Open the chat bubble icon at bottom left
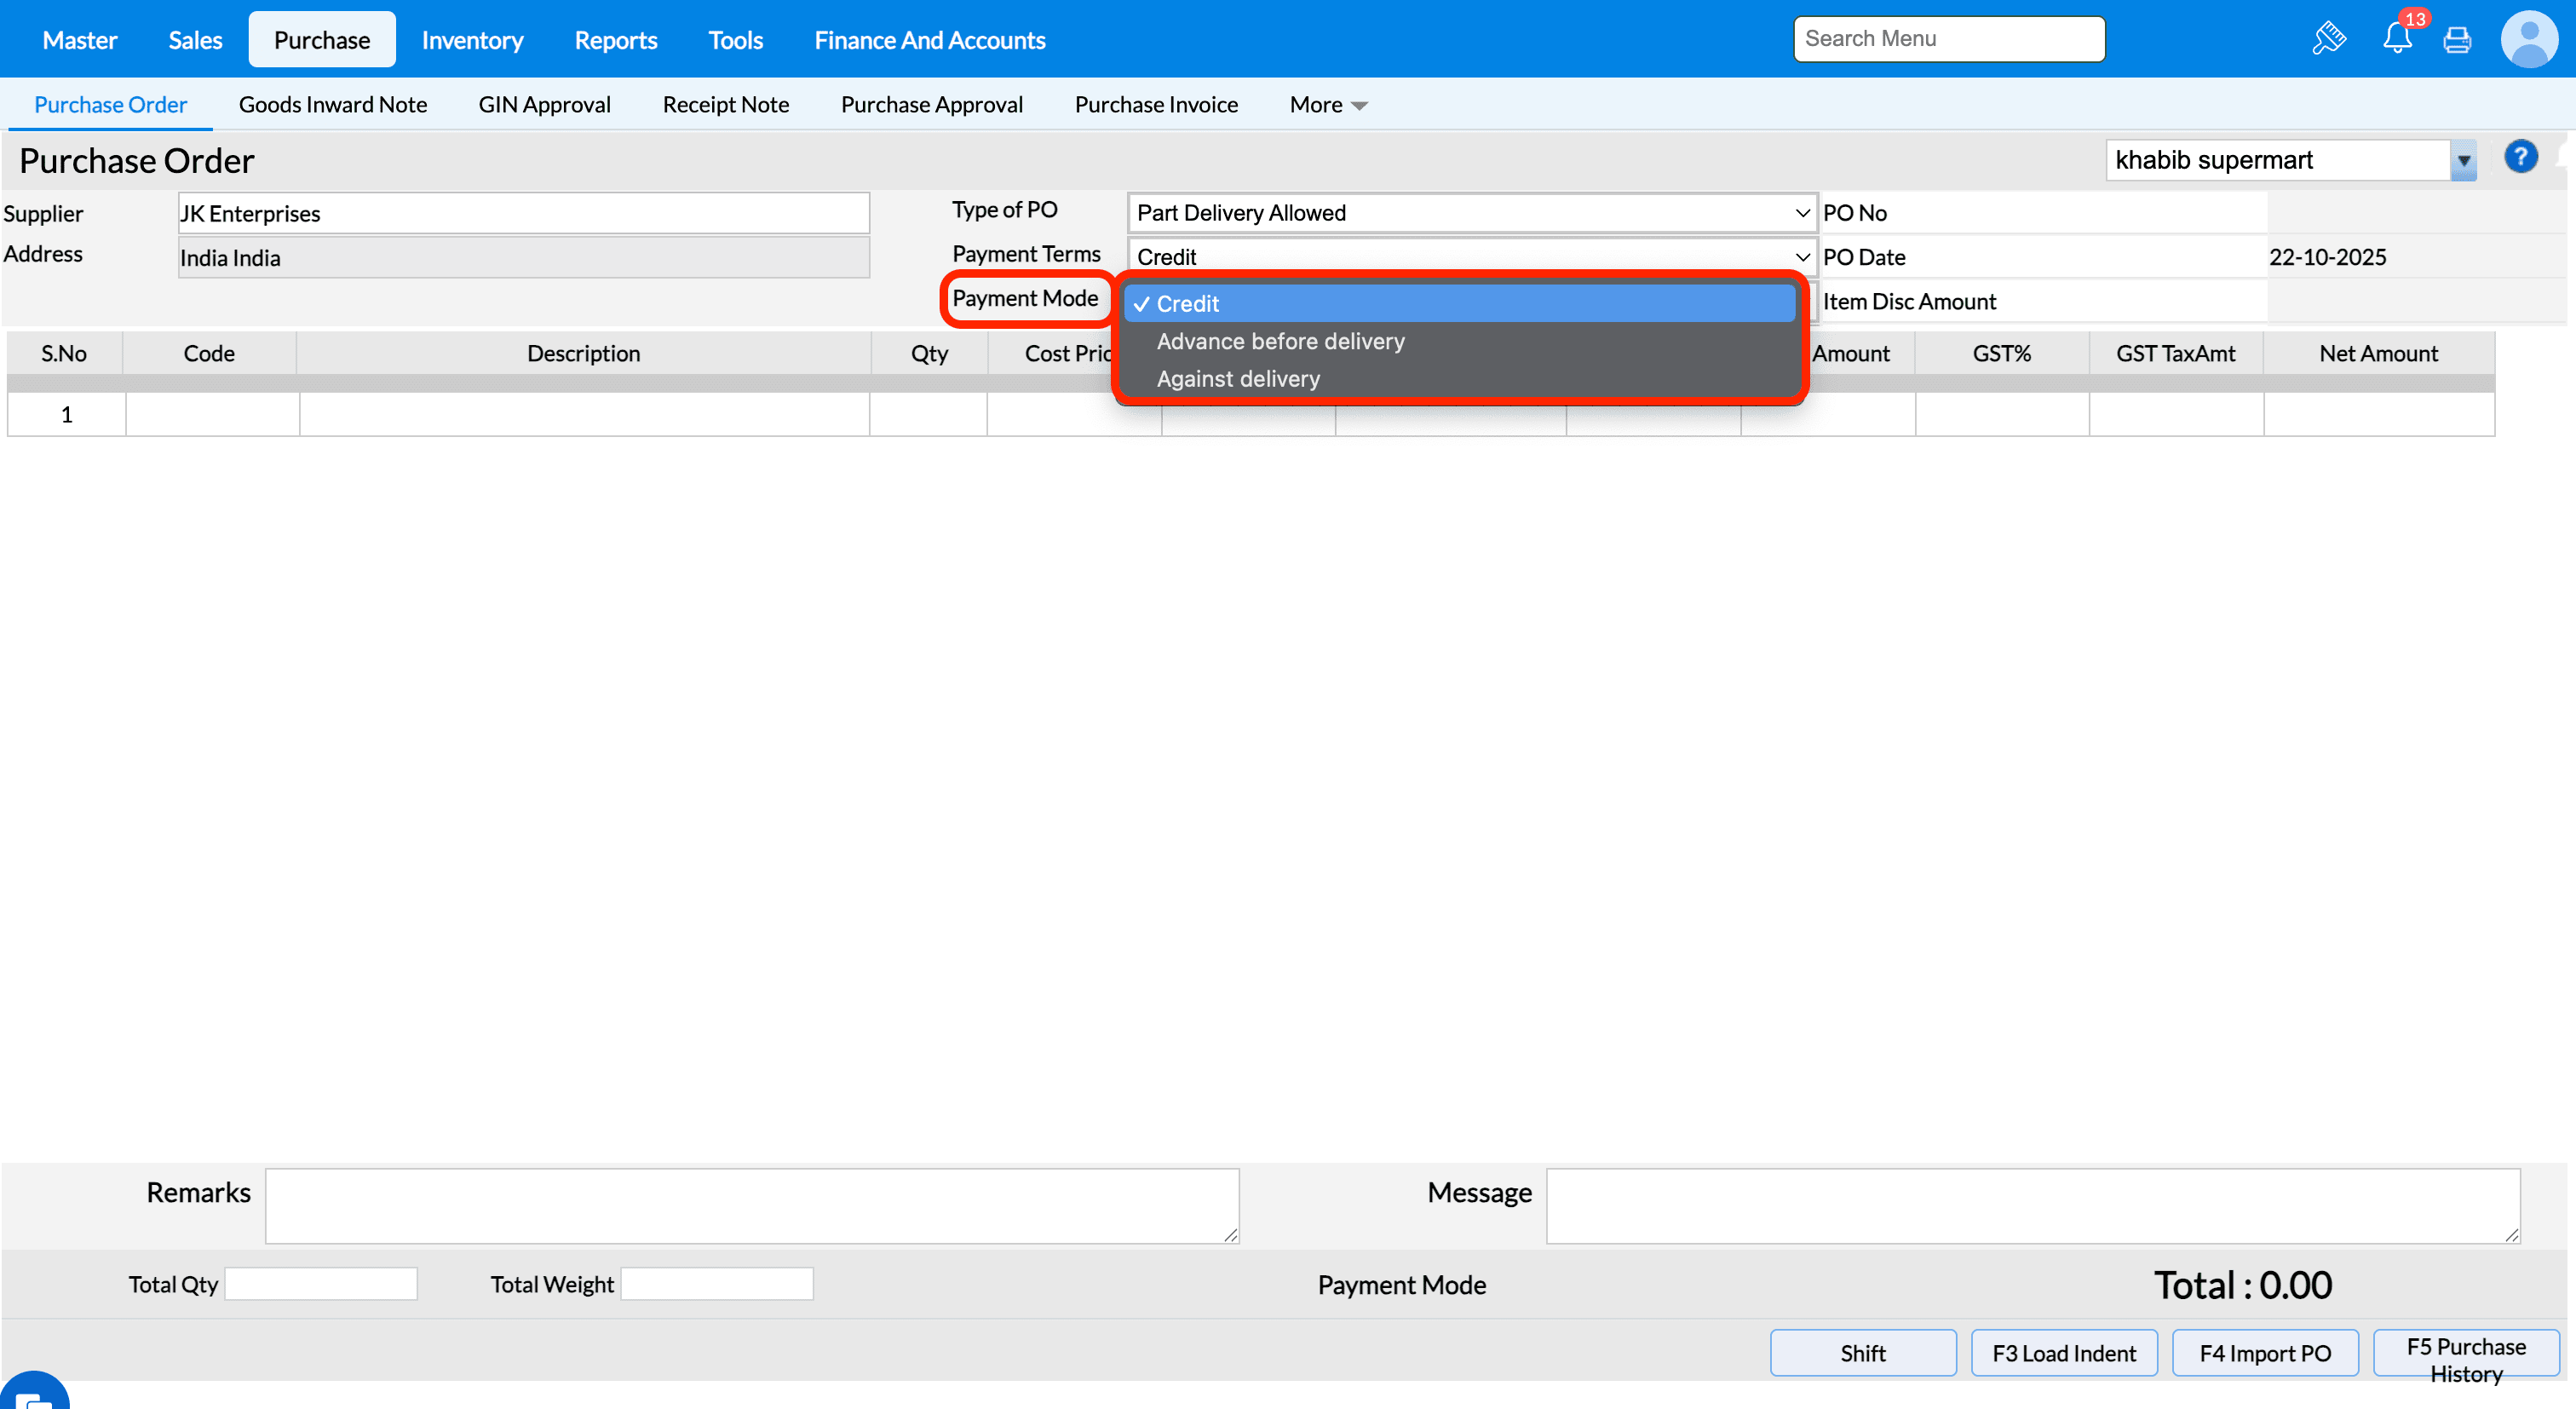The image size is (2576, 1409). pyautogui.click(x=33, y=1395)
